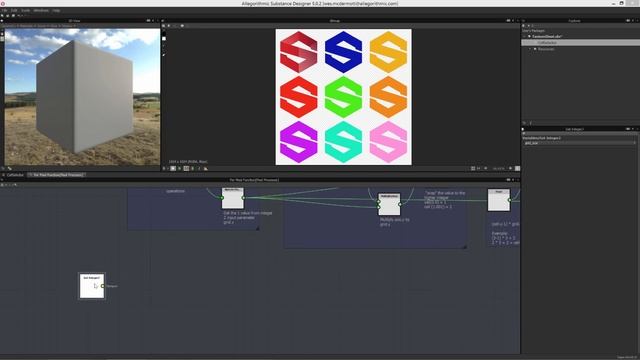Viewport: 640px width, 360px height.
Task: Select the node commented 'Get the 1 value'
Action: pos(233,198)
